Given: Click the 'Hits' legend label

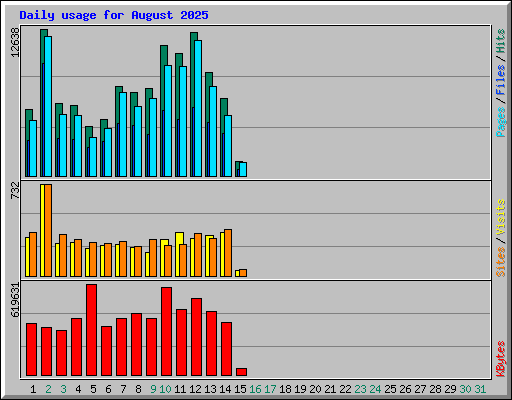Looking at the screenshot, I should pyautogui.click(x=501, y=41).
